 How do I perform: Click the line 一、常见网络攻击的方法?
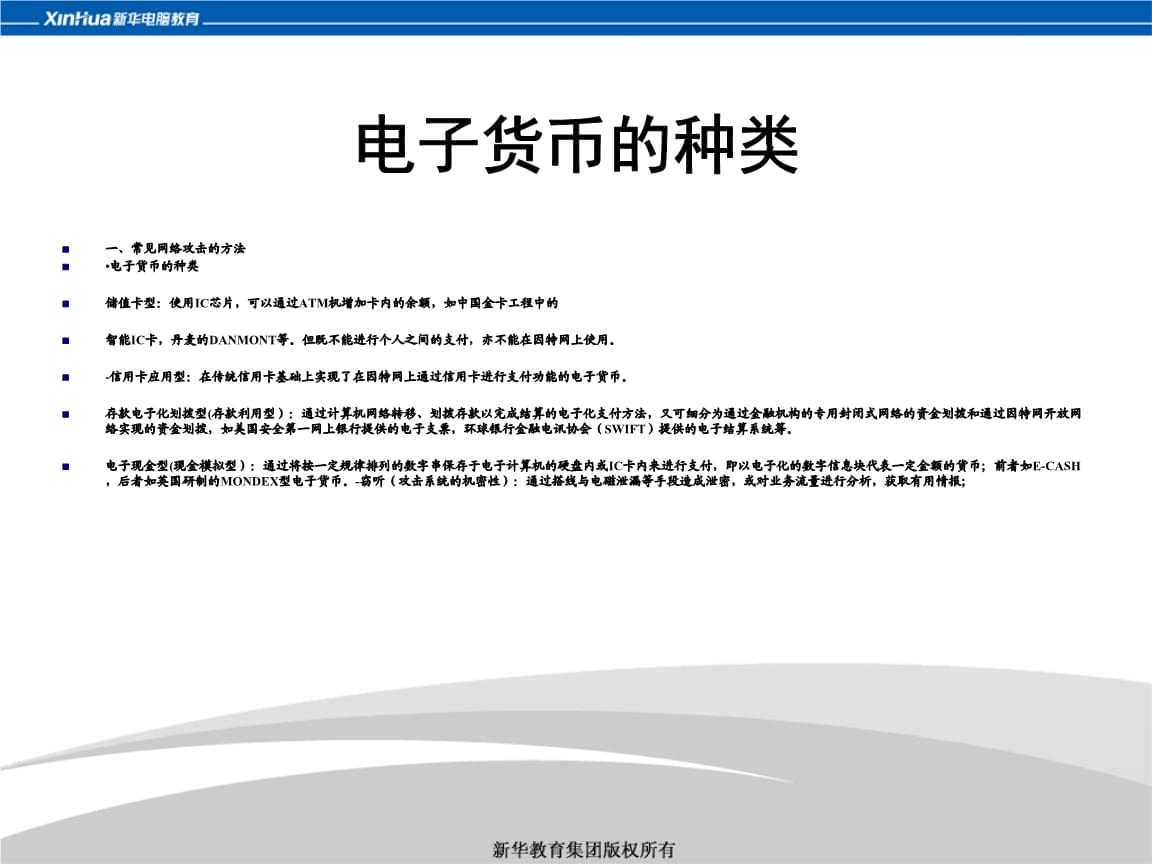(175, 248)
